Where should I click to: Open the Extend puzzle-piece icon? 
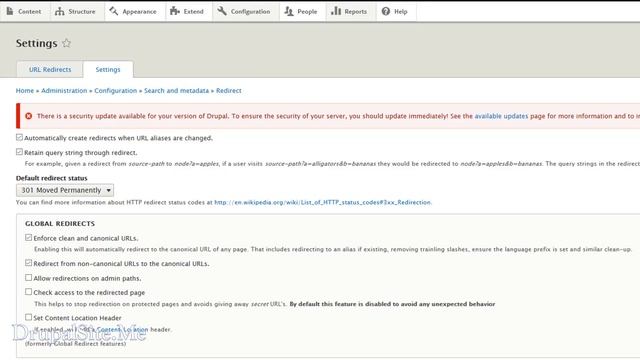click(x=175, y=11)
